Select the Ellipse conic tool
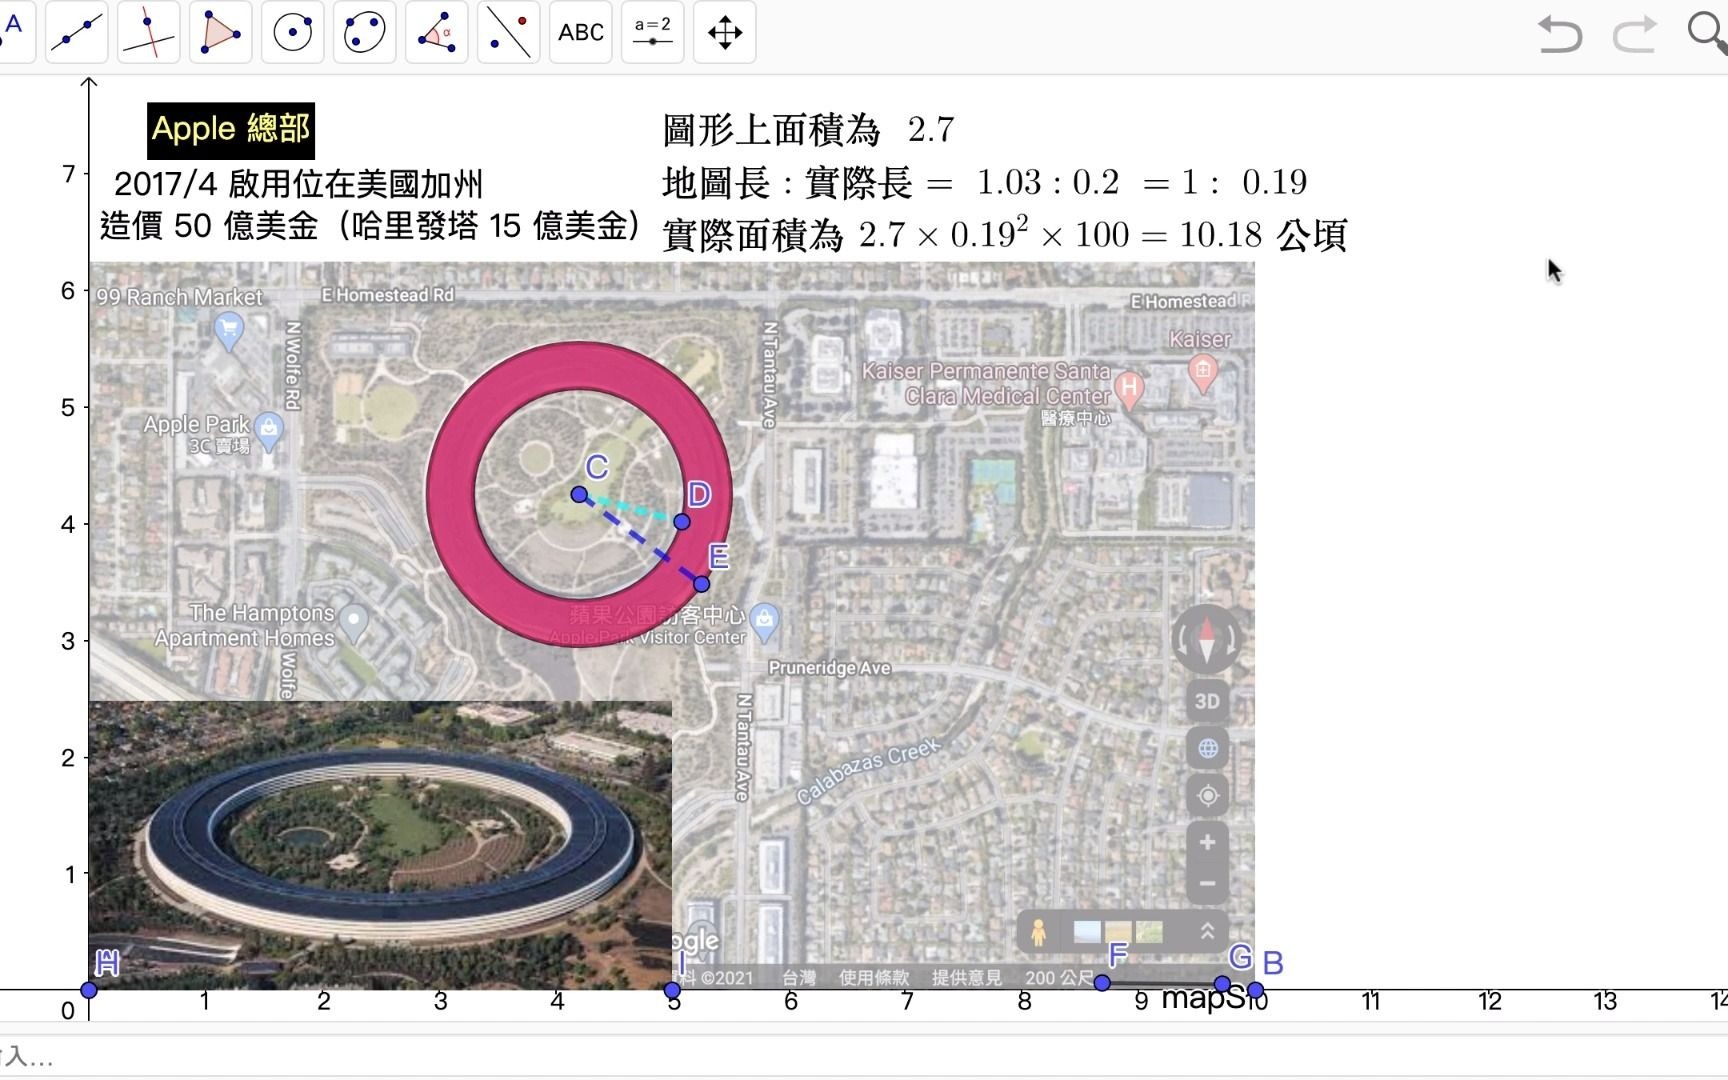This screenshot has height=1080, width=1728. tap(364, 32)
